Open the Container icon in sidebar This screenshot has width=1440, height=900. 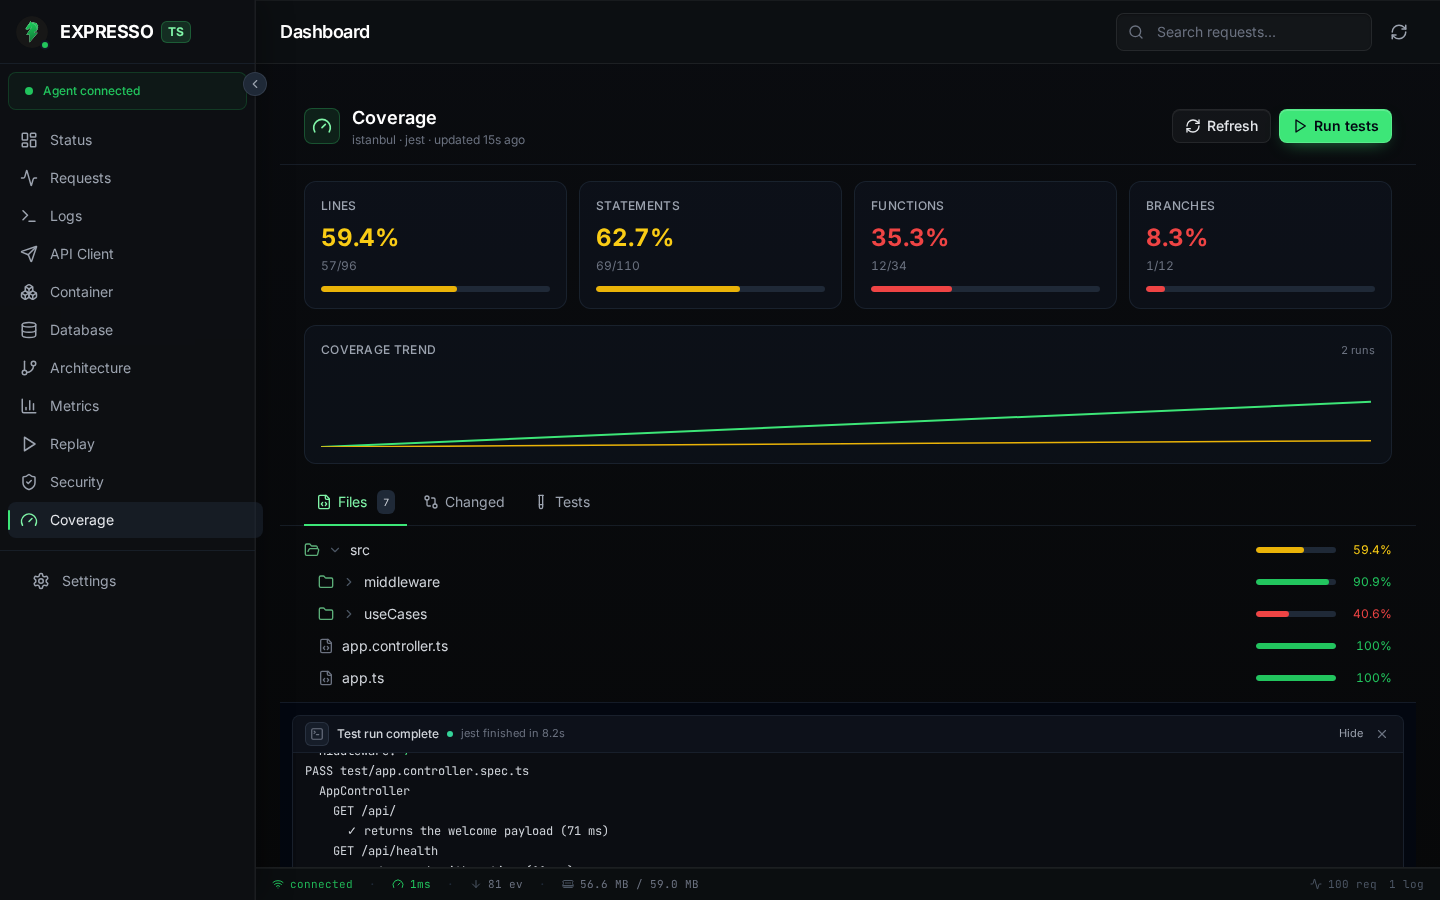point(29,292)
